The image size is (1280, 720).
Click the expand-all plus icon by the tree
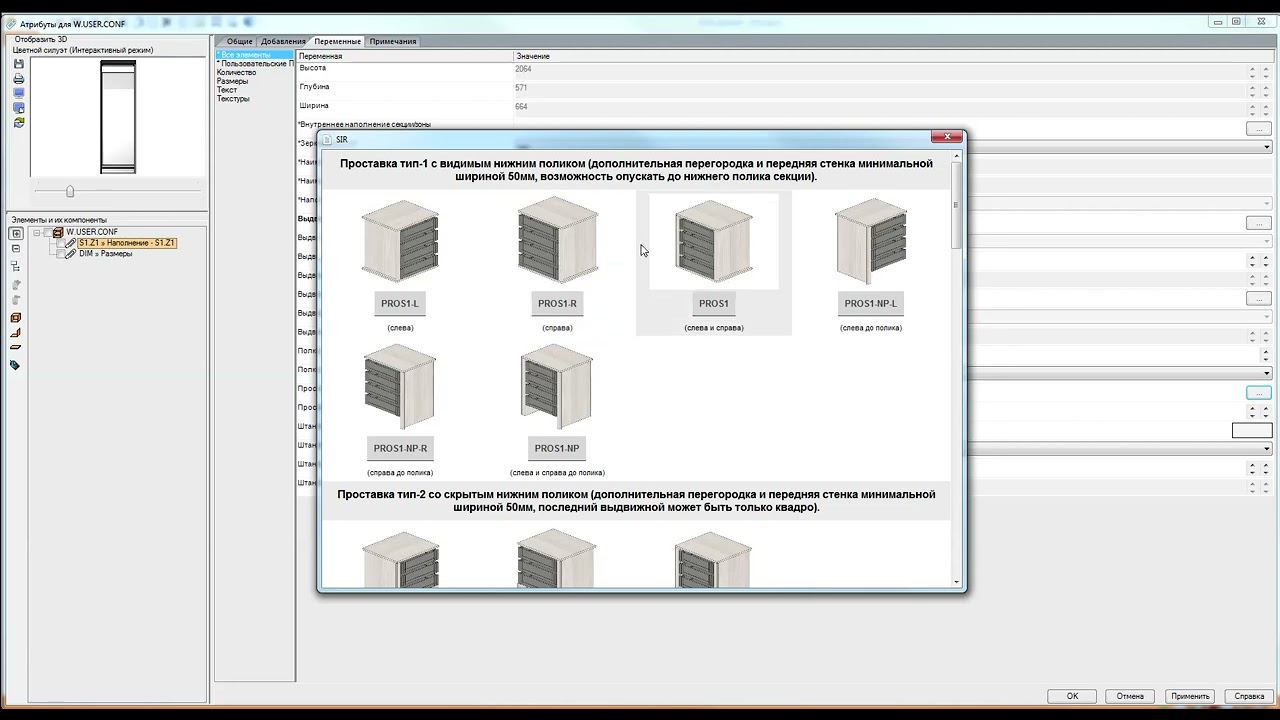(16, 233)
